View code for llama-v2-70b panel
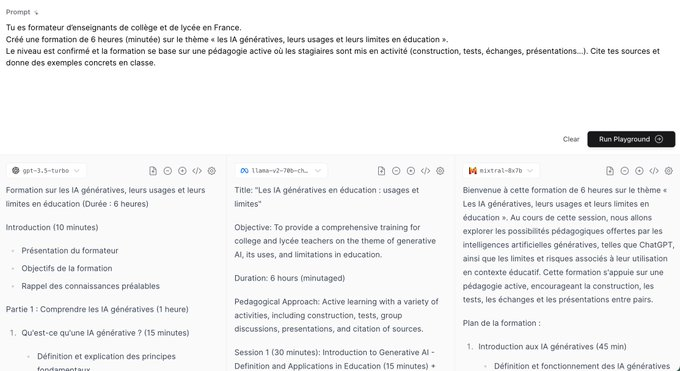The height and width of the screenshot is (371, 680). 425,171
